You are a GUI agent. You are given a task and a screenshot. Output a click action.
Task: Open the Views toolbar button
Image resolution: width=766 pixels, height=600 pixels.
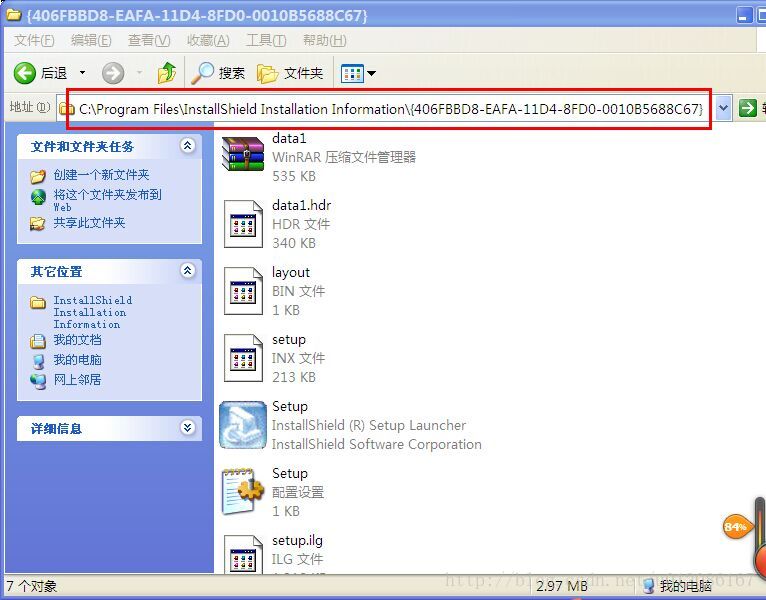[352, 73]
